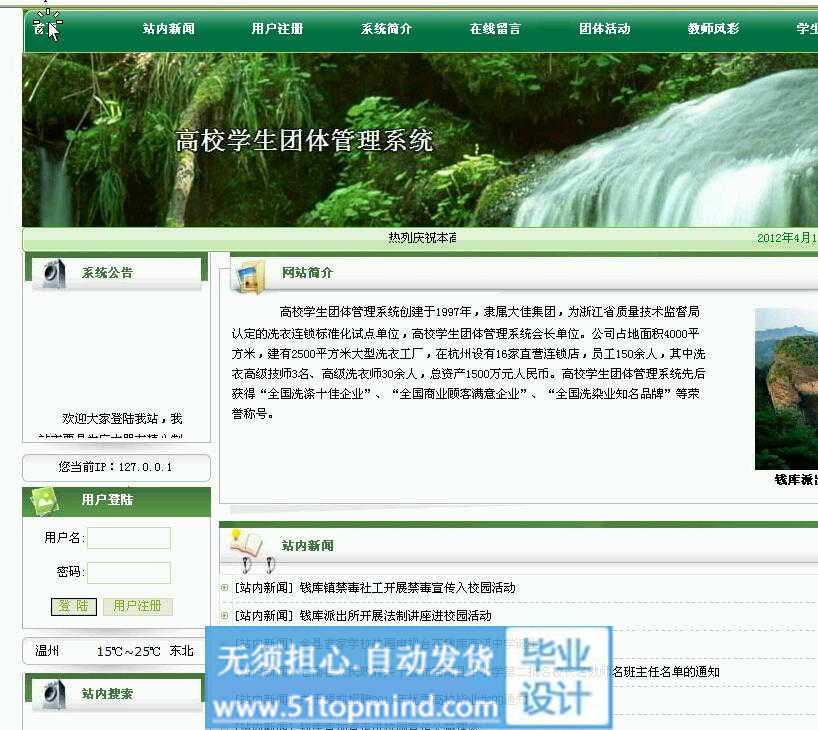
Task: Open the 用户注册 navigation menu item
Action: [x=277, y=29]
